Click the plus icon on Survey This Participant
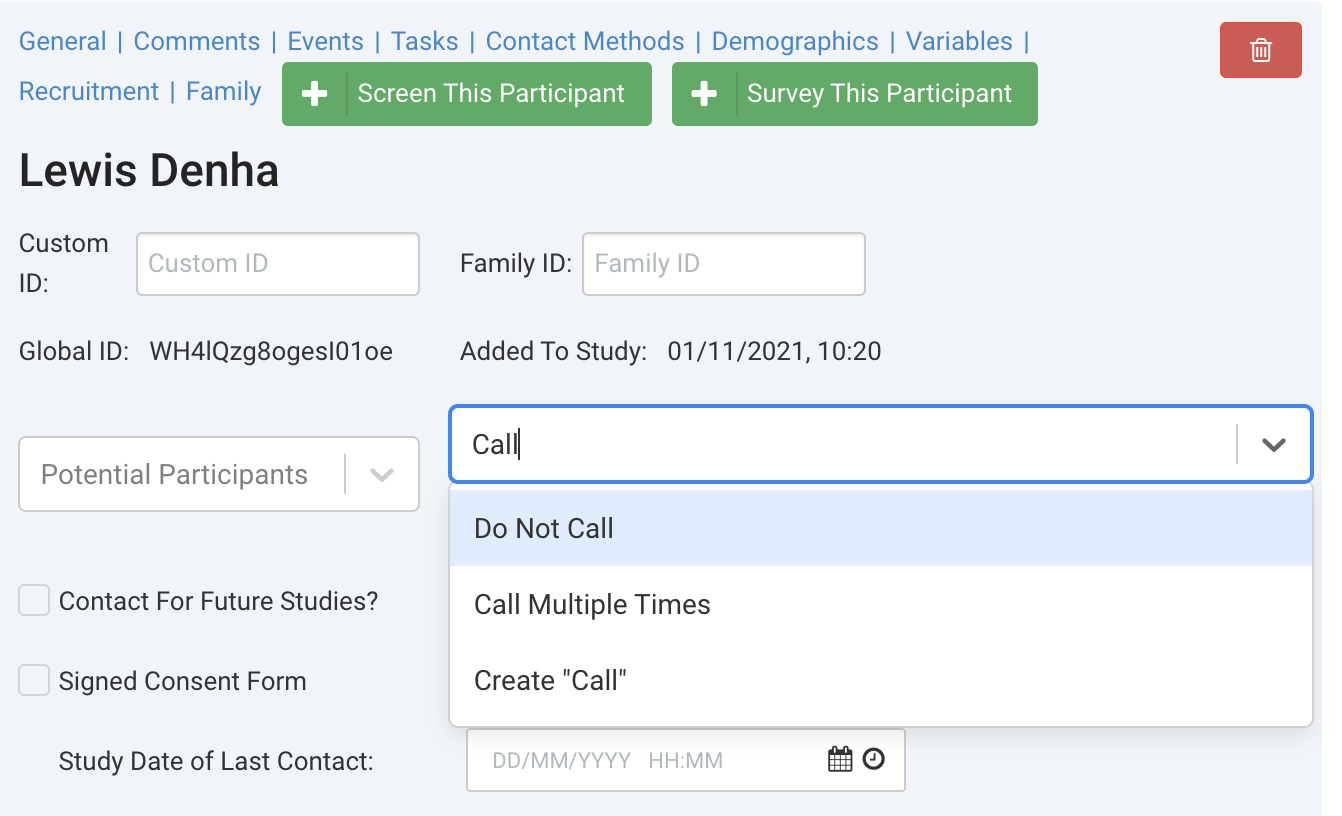 705,94
